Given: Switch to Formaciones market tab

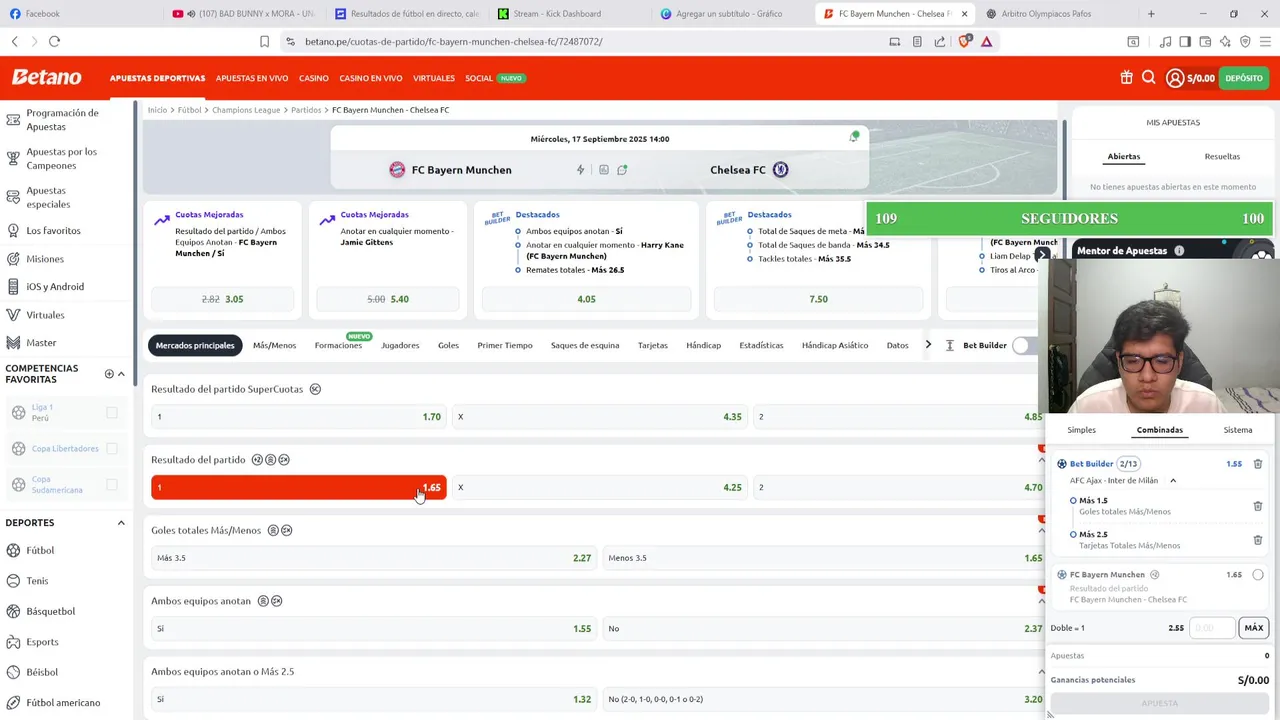Looking at the screenshot, I should coord(338,345).
